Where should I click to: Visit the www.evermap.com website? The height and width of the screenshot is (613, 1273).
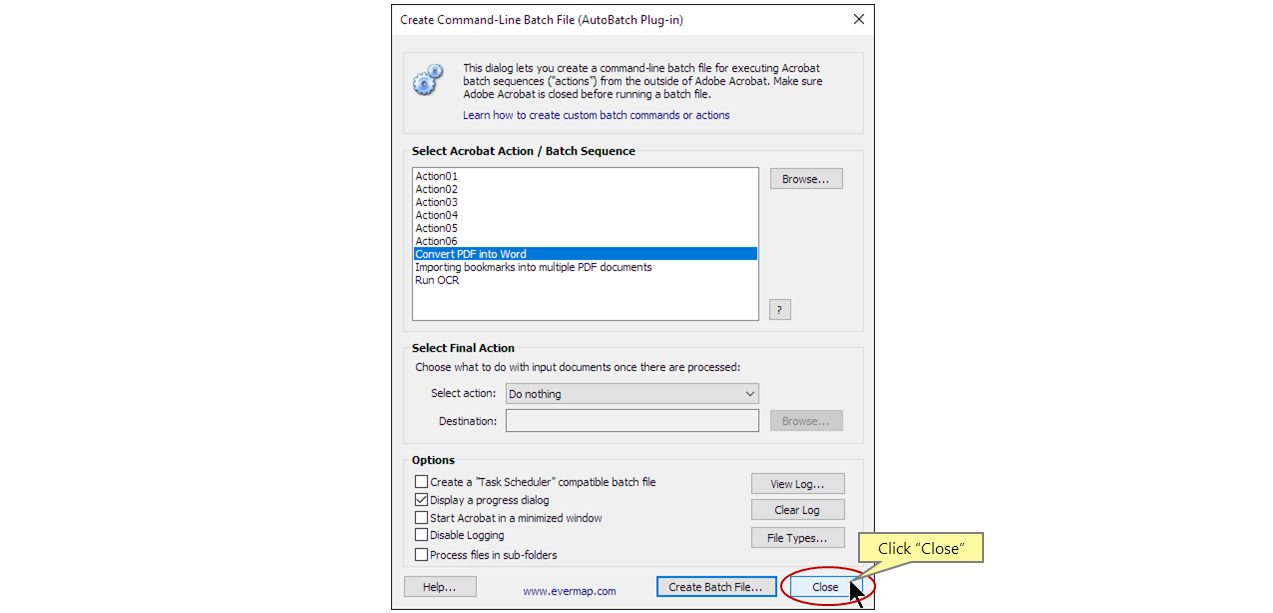(568, 591)
